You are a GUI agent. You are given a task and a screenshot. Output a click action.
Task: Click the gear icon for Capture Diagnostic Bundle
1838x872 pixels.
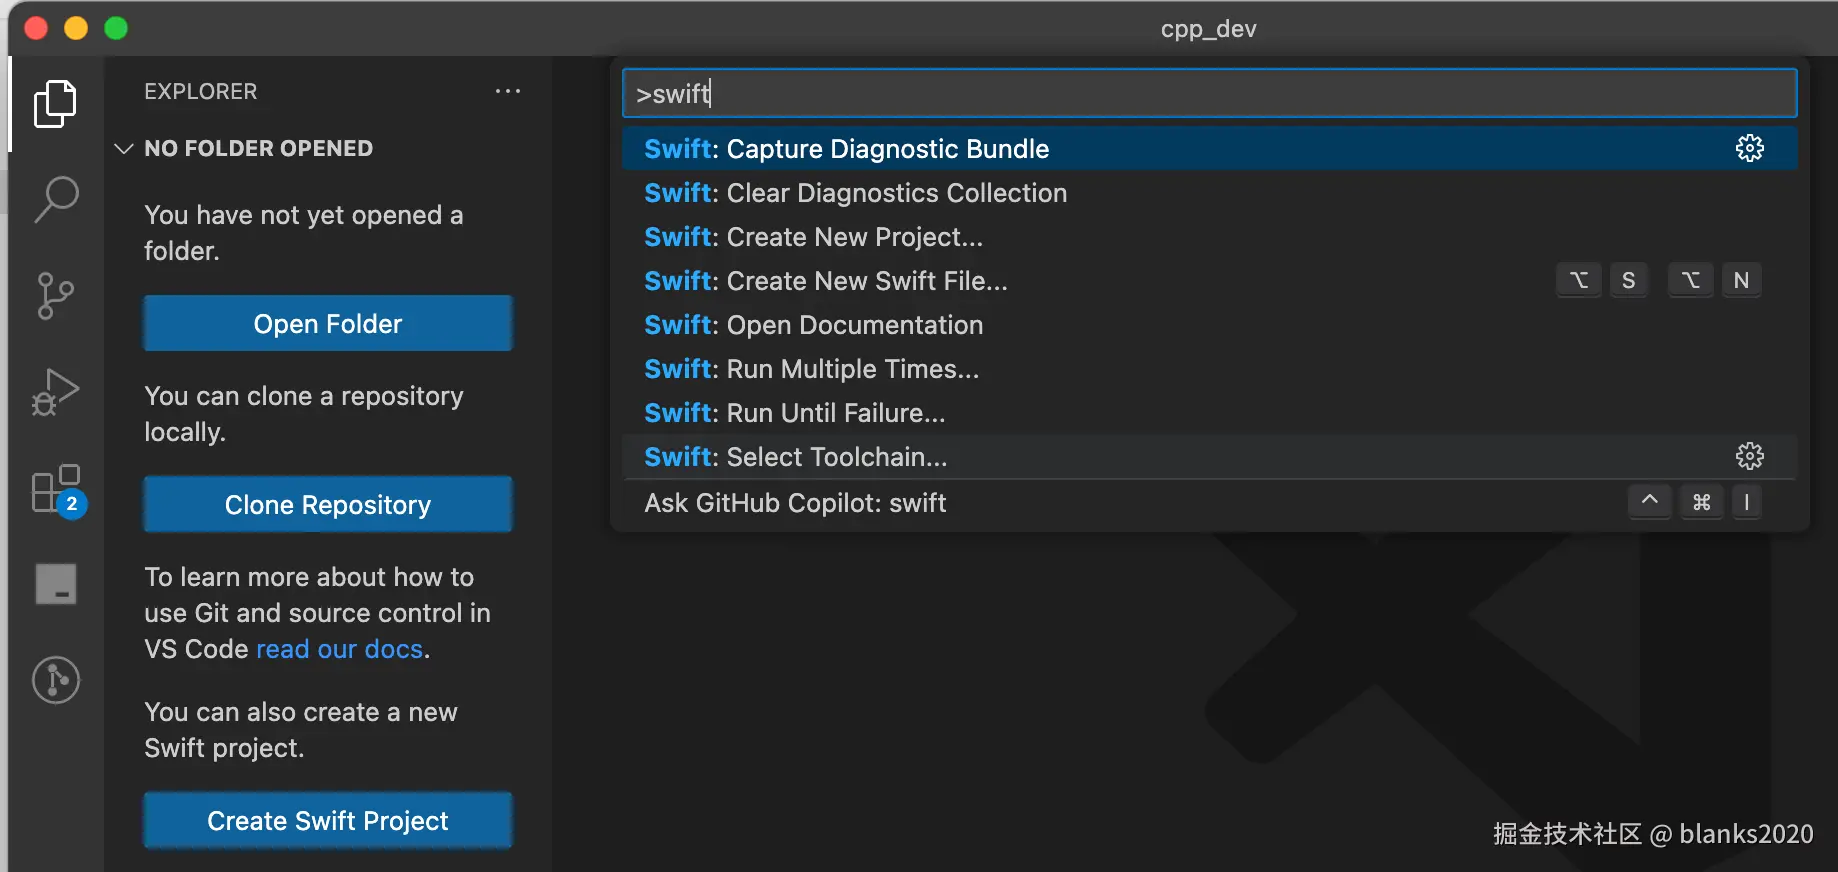[x=1749, y=149]
